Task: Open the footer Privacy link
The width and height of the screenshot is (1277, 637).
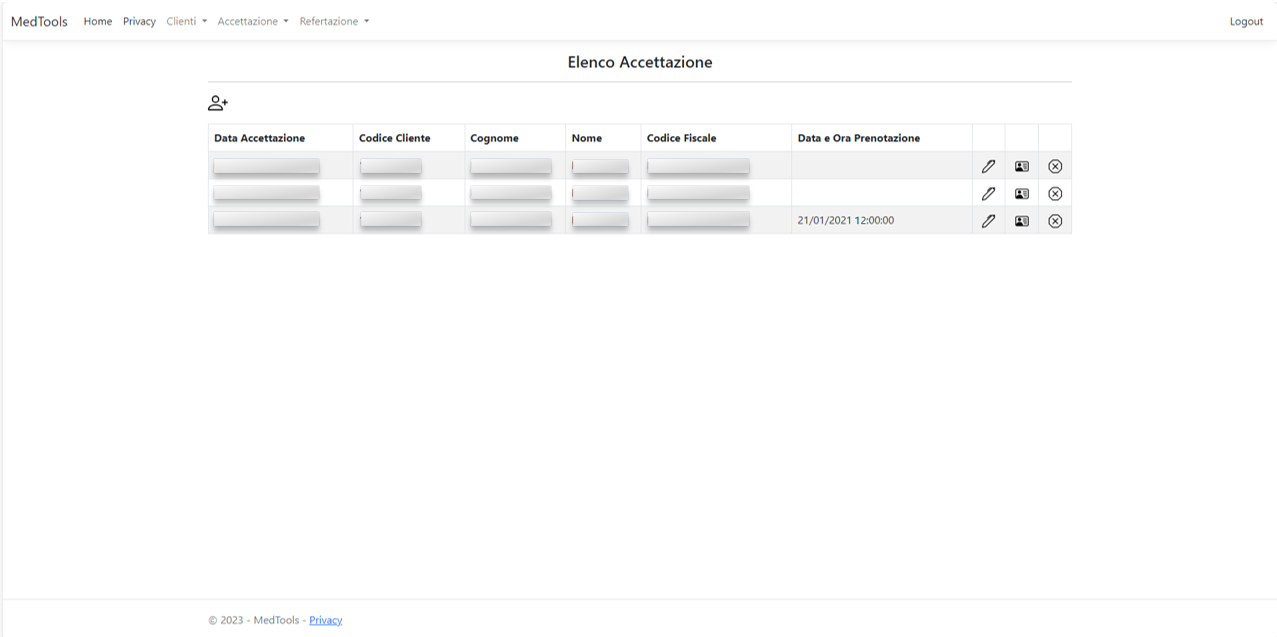Action: 326,620
